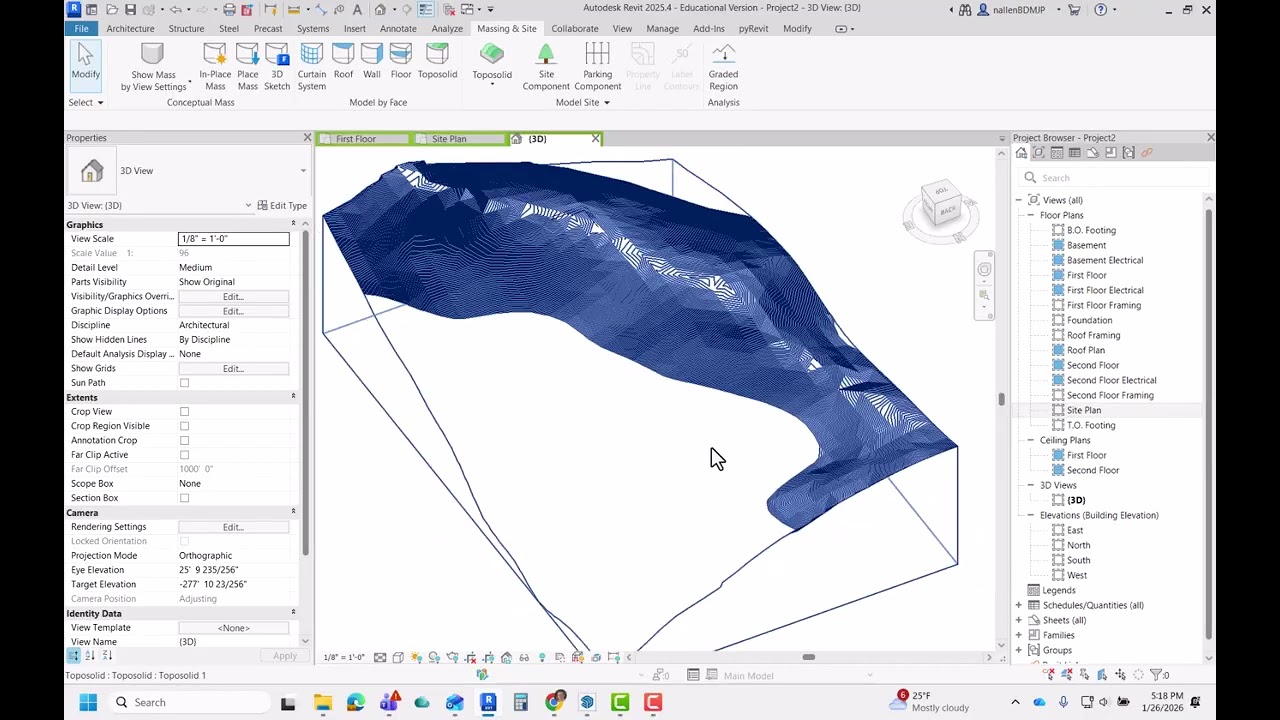The height and width of the screenshot is (720, 1280).
Task: Open the Annotate ribbon tab
Action: pyautogui.click(x=398, y=28)
